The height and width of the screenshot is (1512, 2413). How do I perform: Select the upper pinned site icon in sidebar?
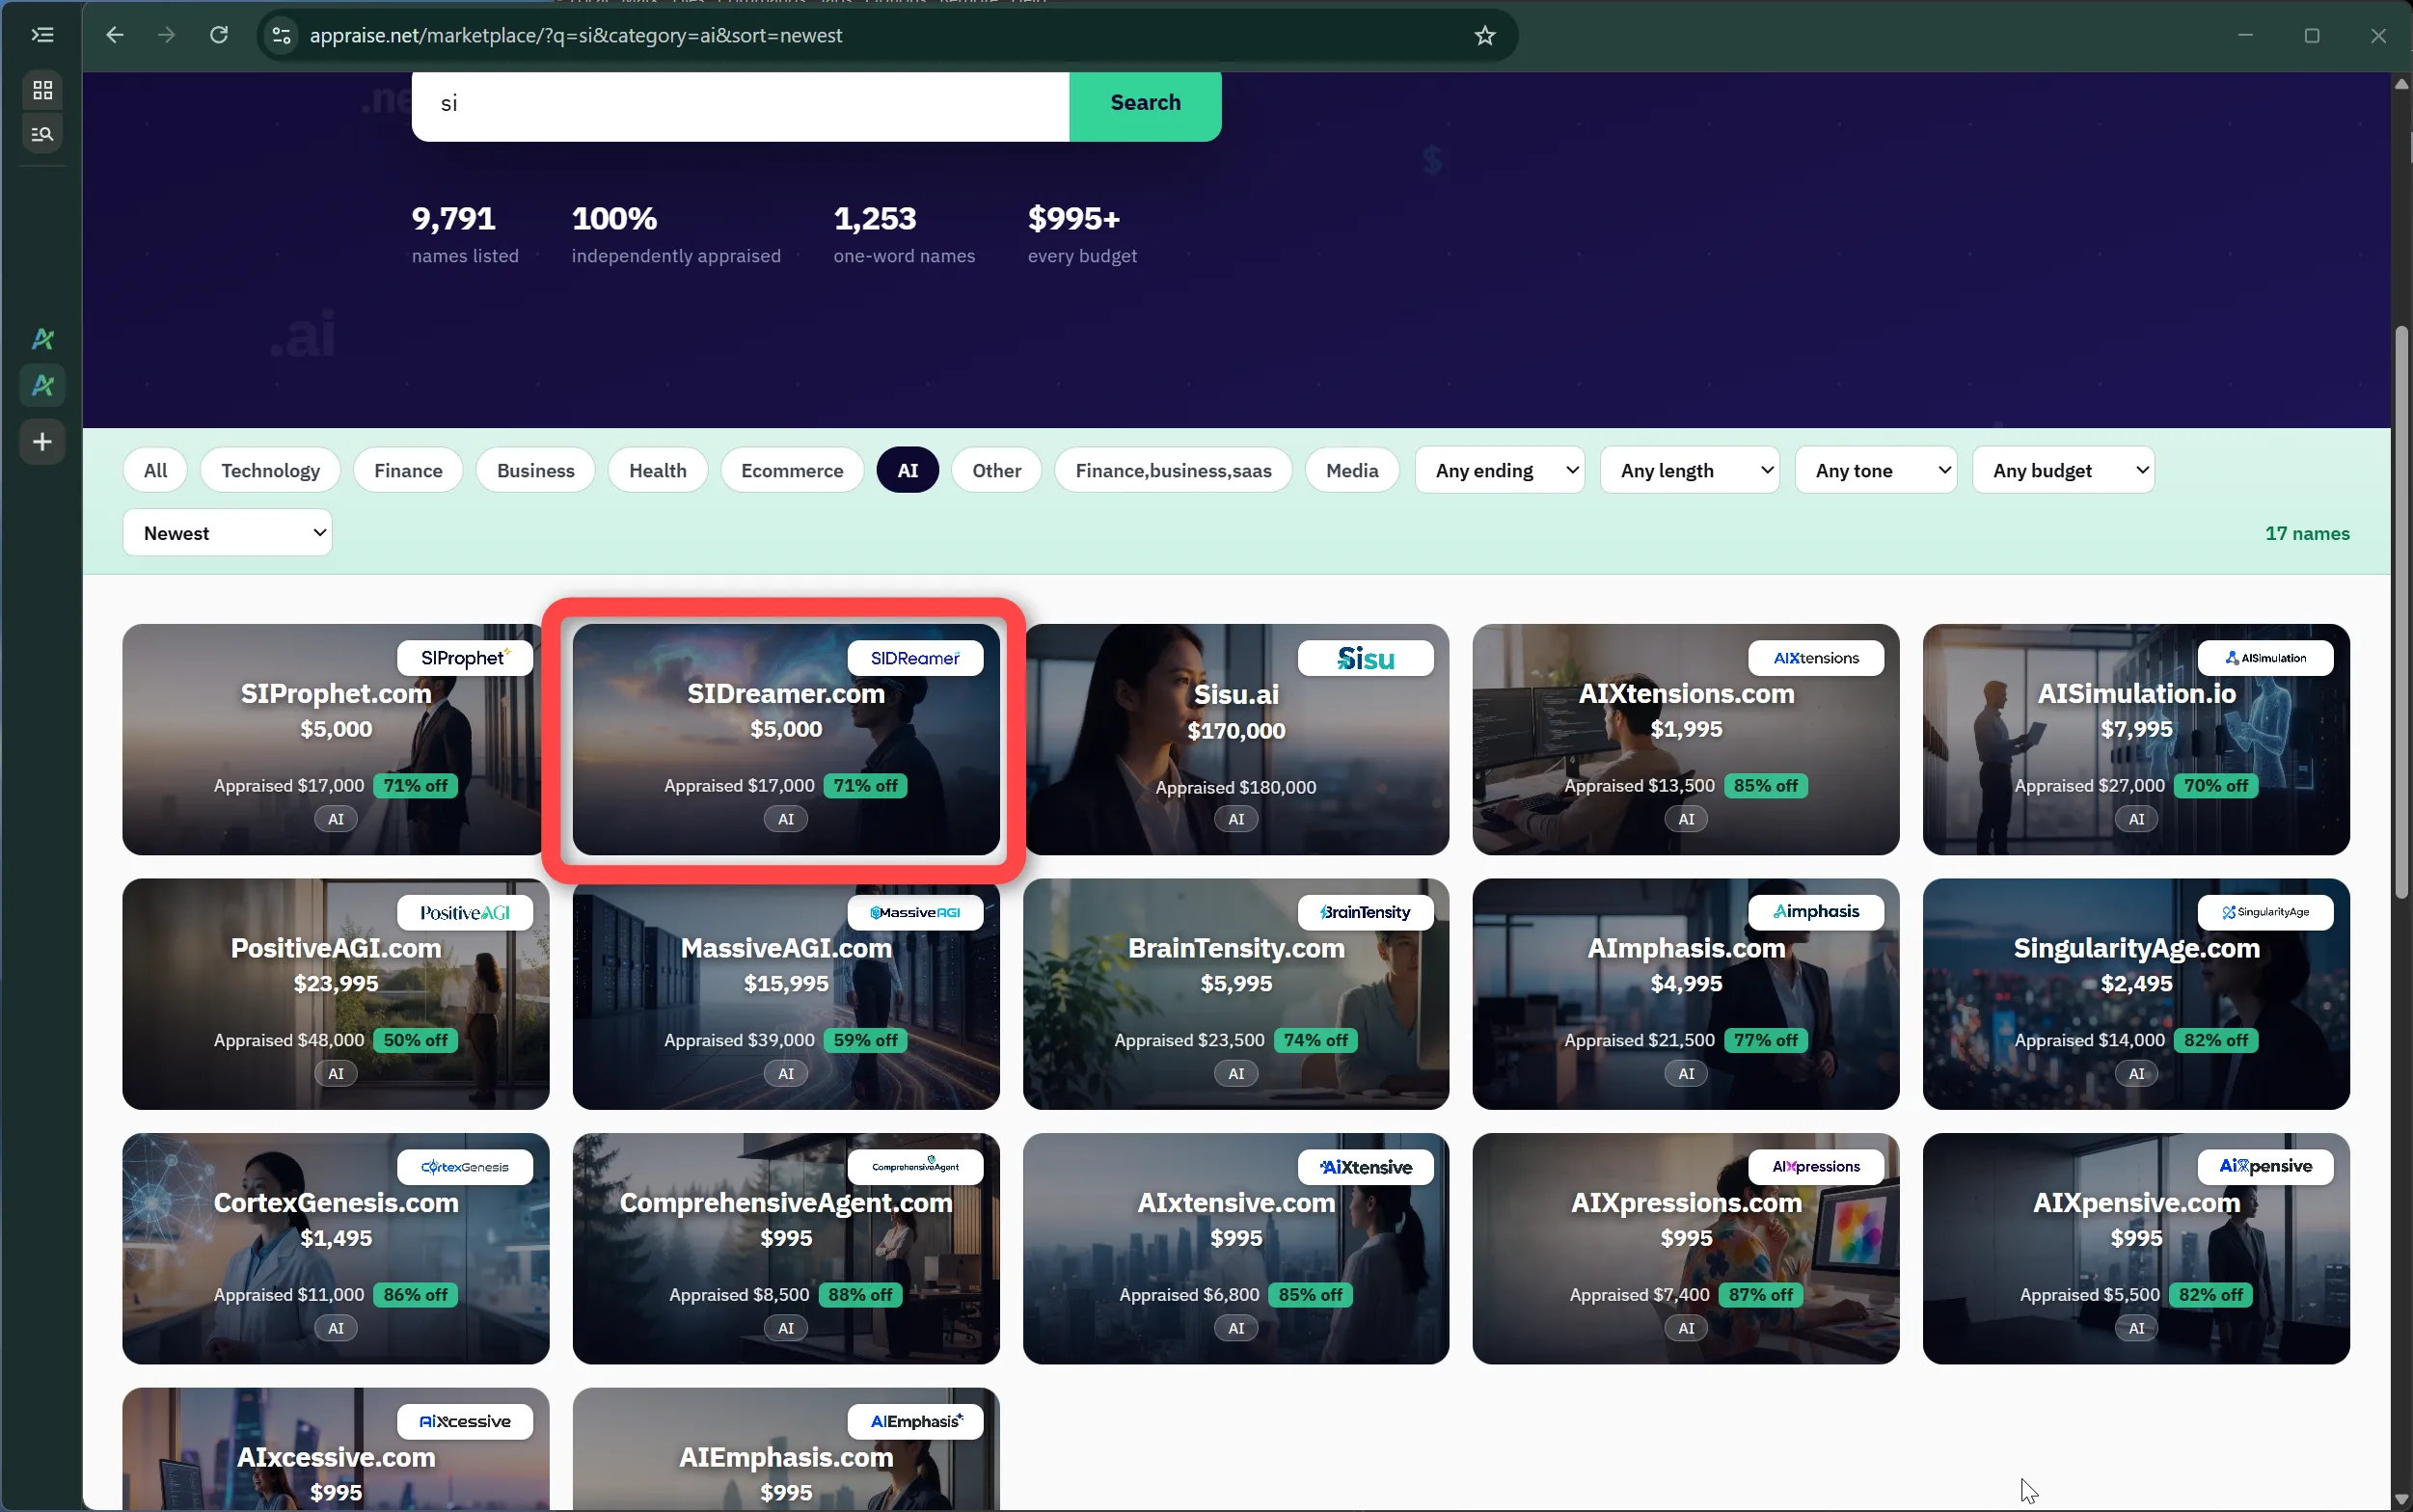[42, 339]
